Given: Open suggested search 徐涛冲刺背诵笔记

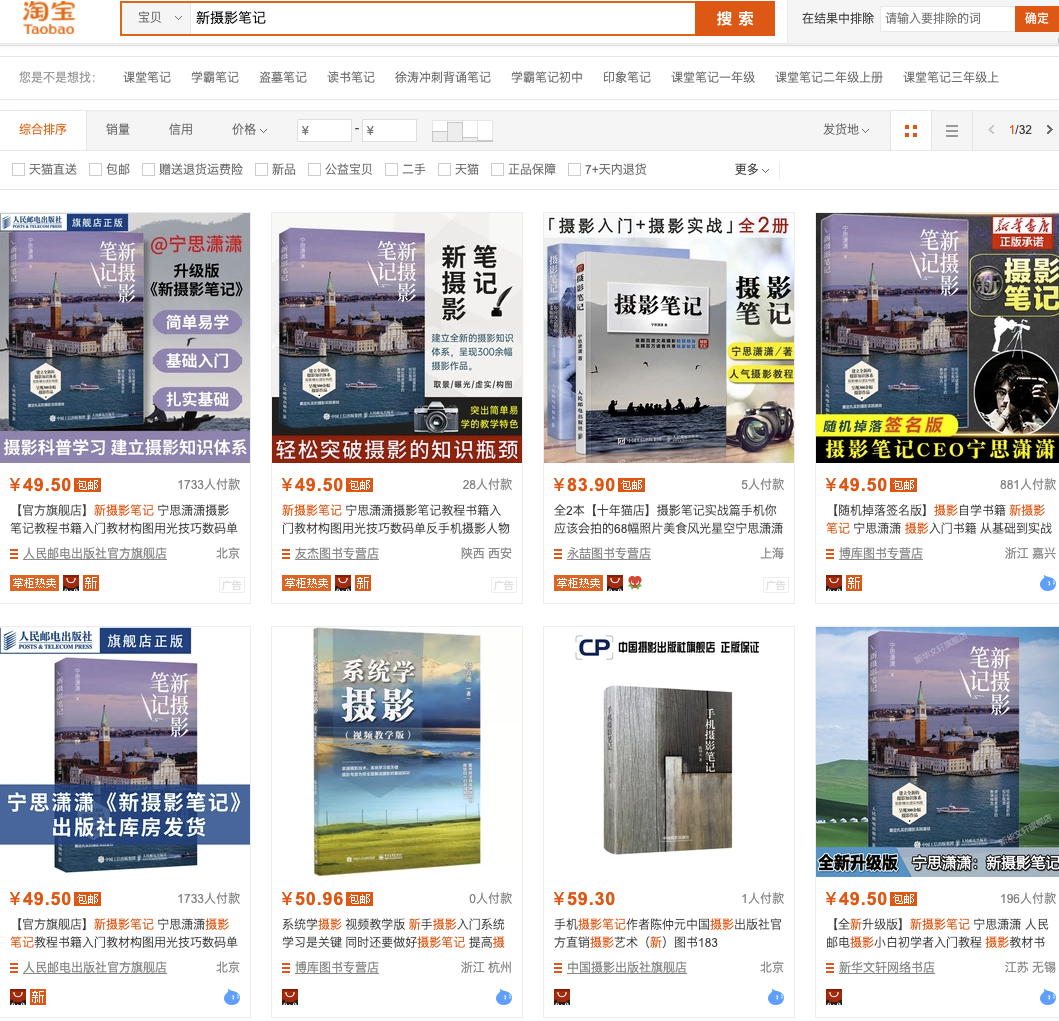Looking at the screenshot, I should [x=442, y=78].
